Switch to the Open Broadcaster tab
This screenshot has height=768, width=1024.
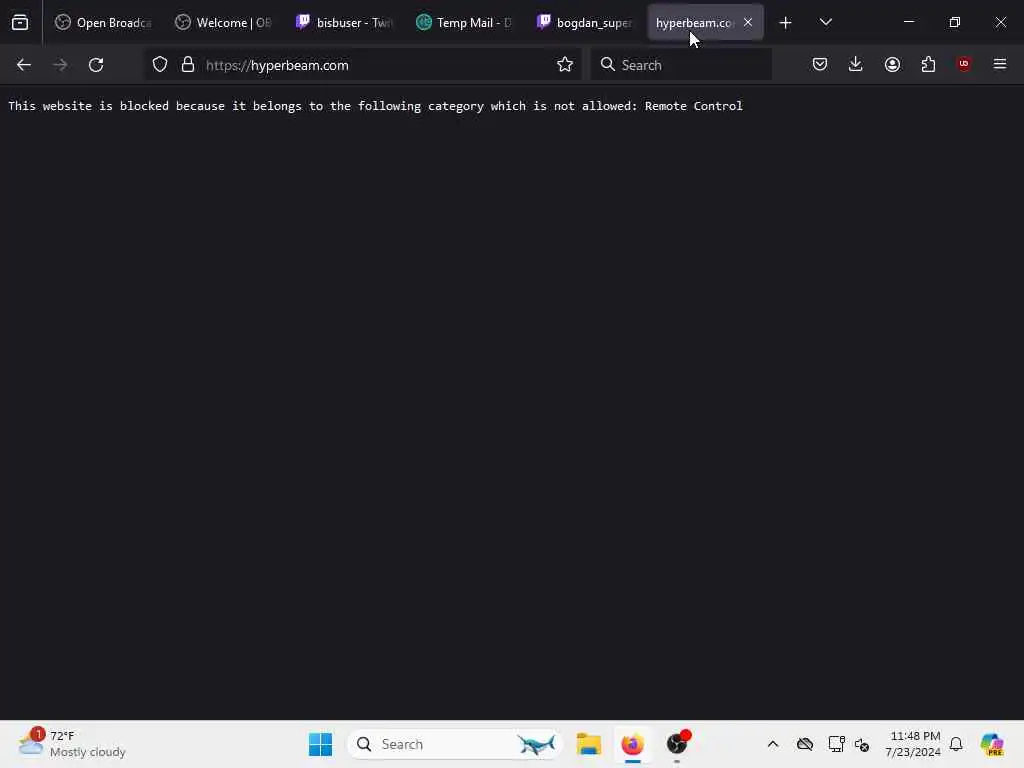click(104, 23)
